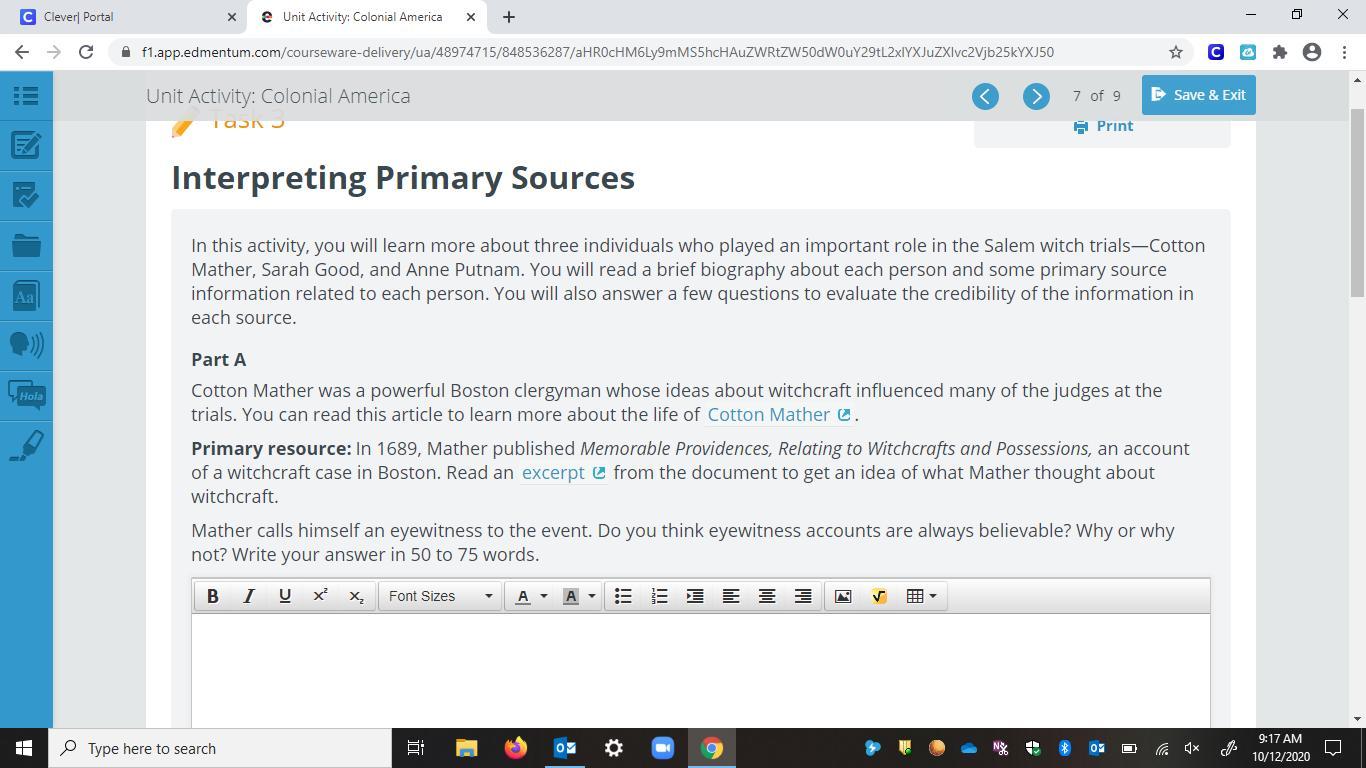Image resolution: width=1366 pixels, height=768 pixels.
Task: Click the Save & Exit button
Action: pos(1198,95)
